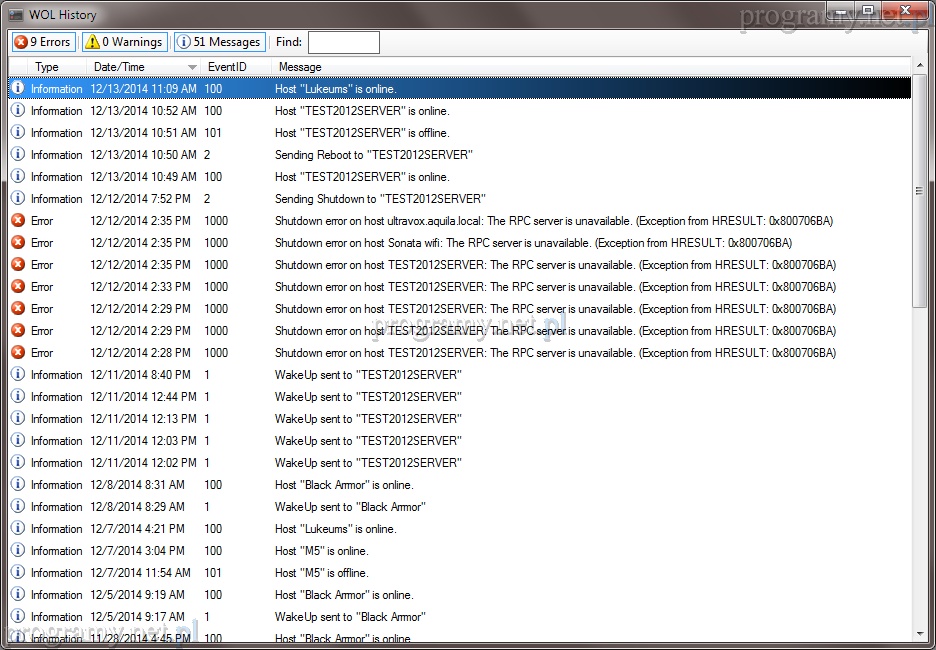936x650 pixels.
Task: Click info icon of Sending Reboot row
Action: 17,155
